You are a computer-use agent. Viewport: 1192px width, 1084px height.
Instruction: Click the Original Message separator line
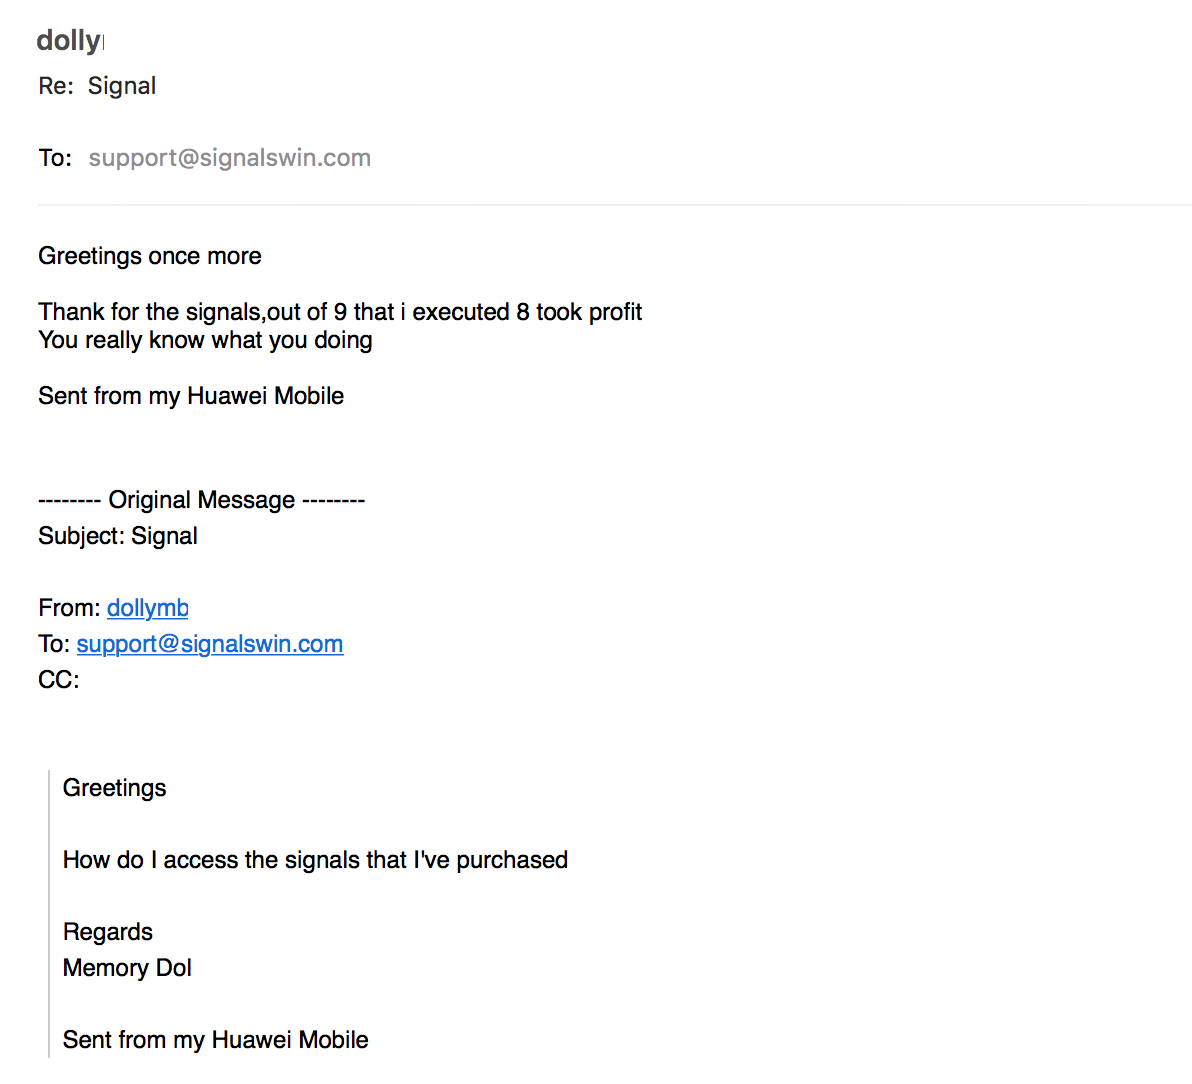click(x=201, y=500)
